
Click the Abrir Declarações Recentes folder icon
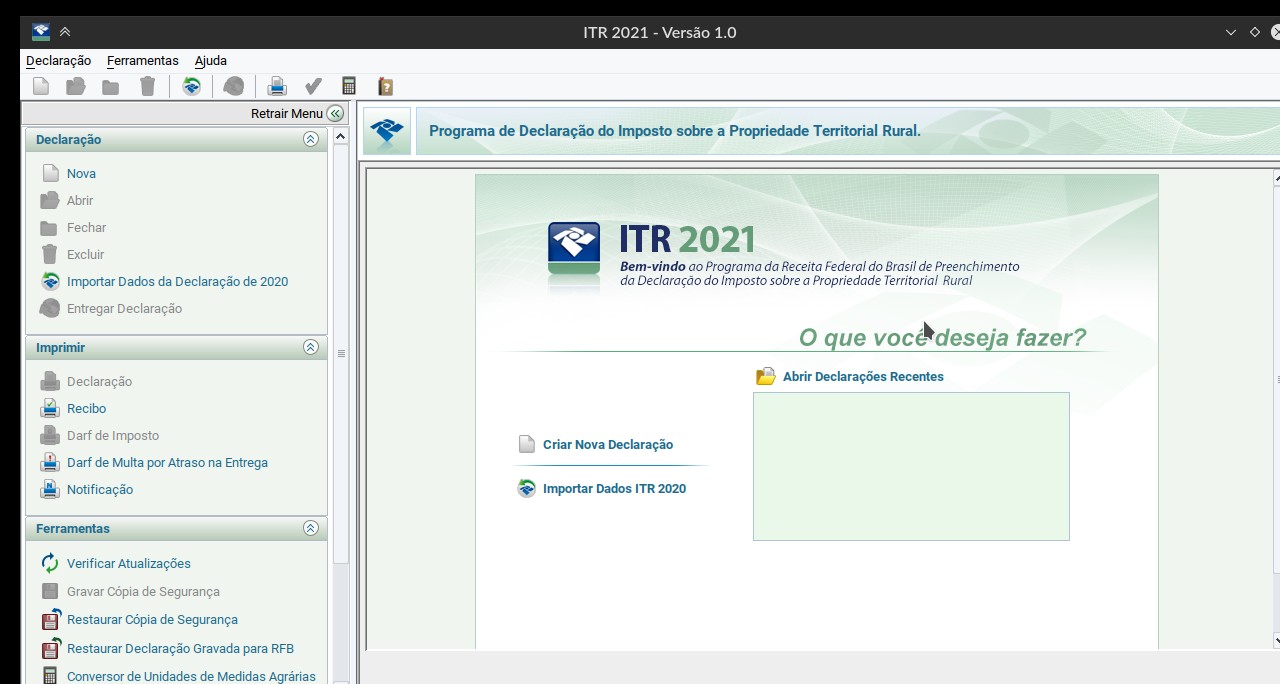766,376
